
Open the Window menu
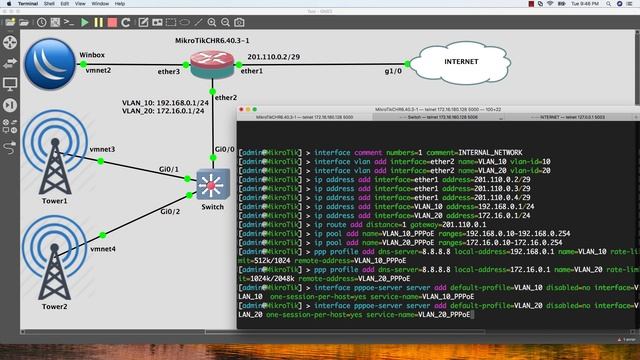pyautogui.click(x=100, y=4)
